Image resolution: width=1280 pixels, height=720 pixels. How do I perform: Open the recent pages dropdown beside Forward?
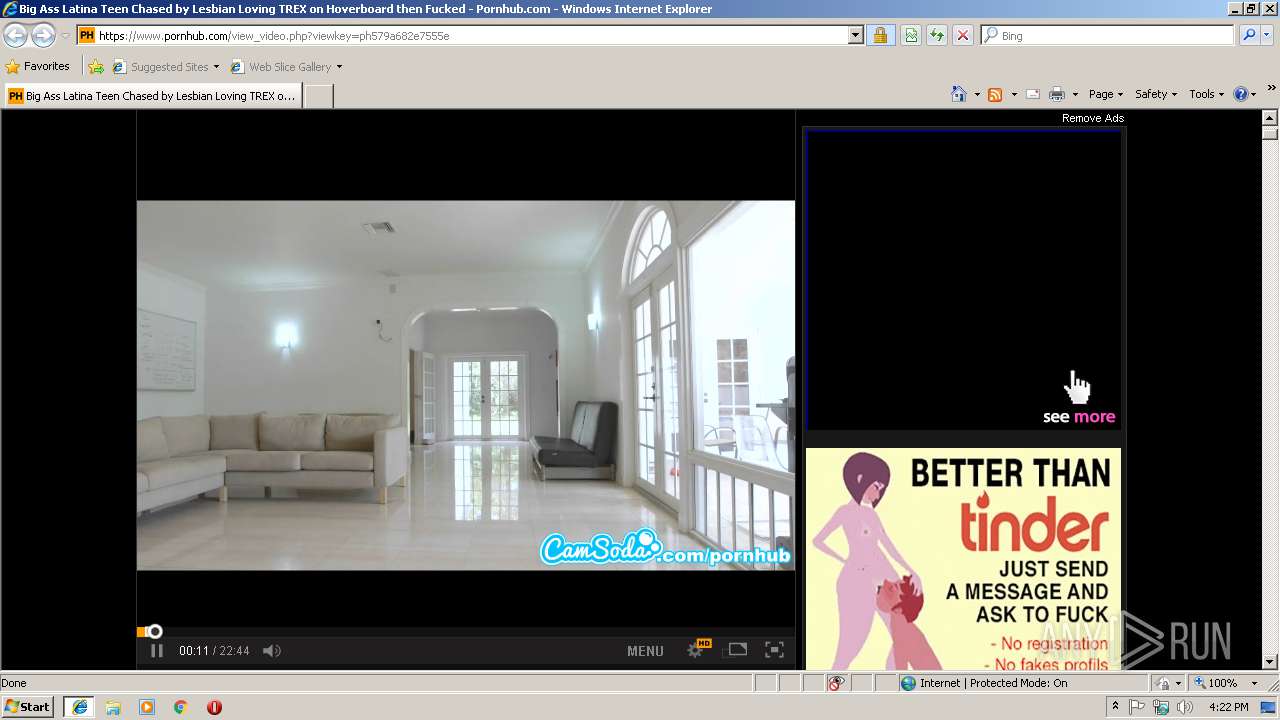tap(65, 36)
